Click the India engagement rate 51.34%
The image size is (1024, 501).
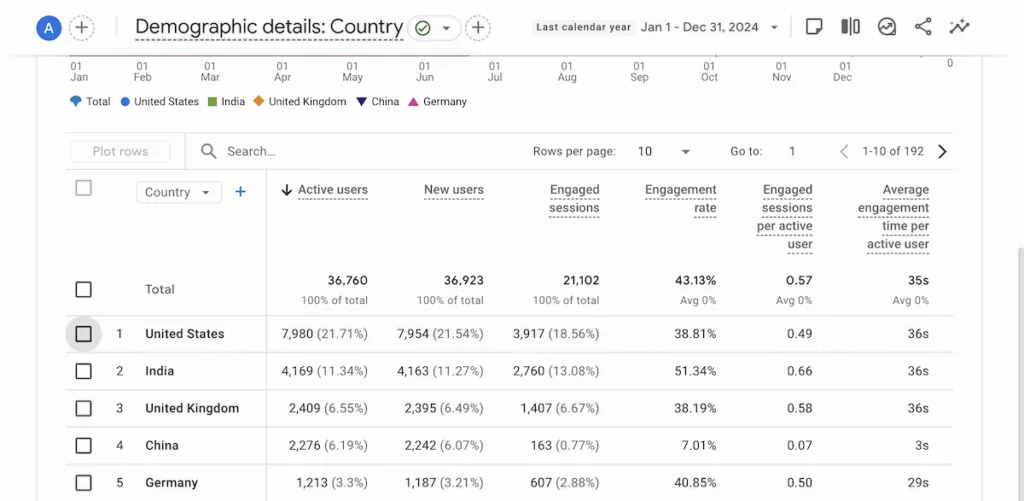[695, 371]
